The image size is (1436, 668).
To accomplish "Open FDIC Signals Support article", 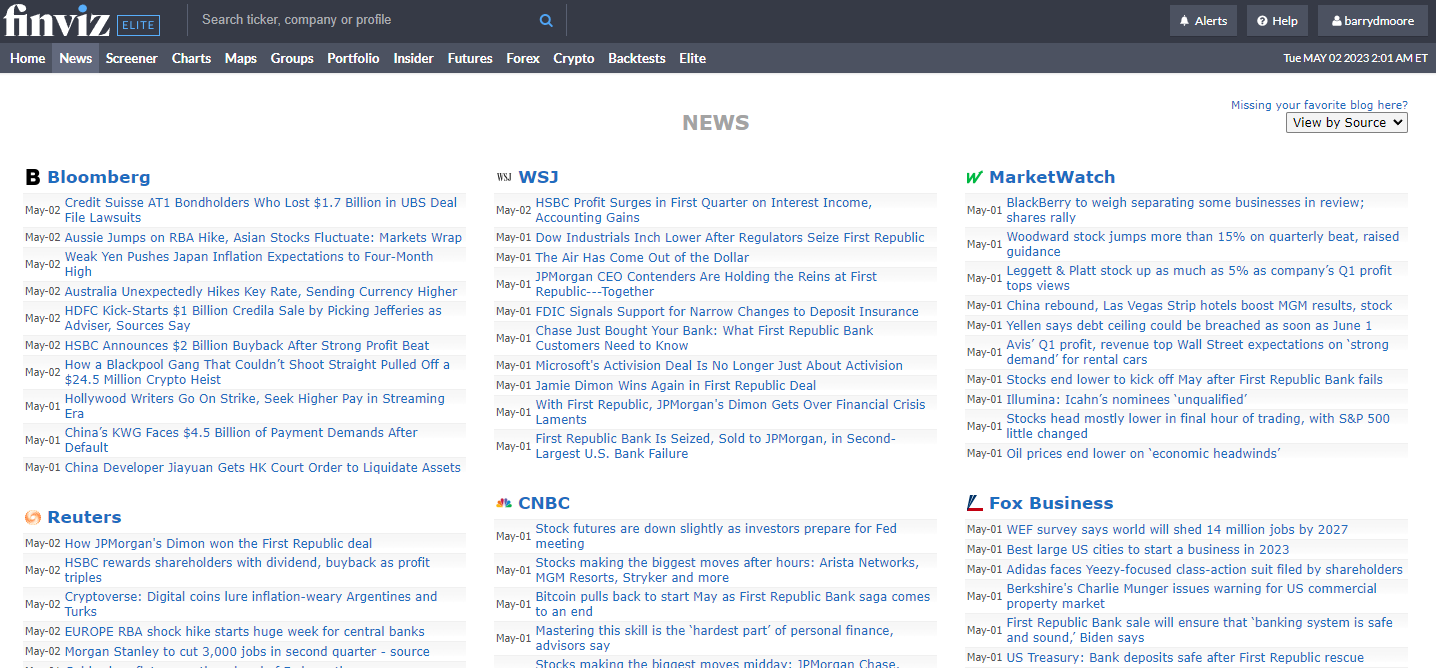I will click(727, 311).
